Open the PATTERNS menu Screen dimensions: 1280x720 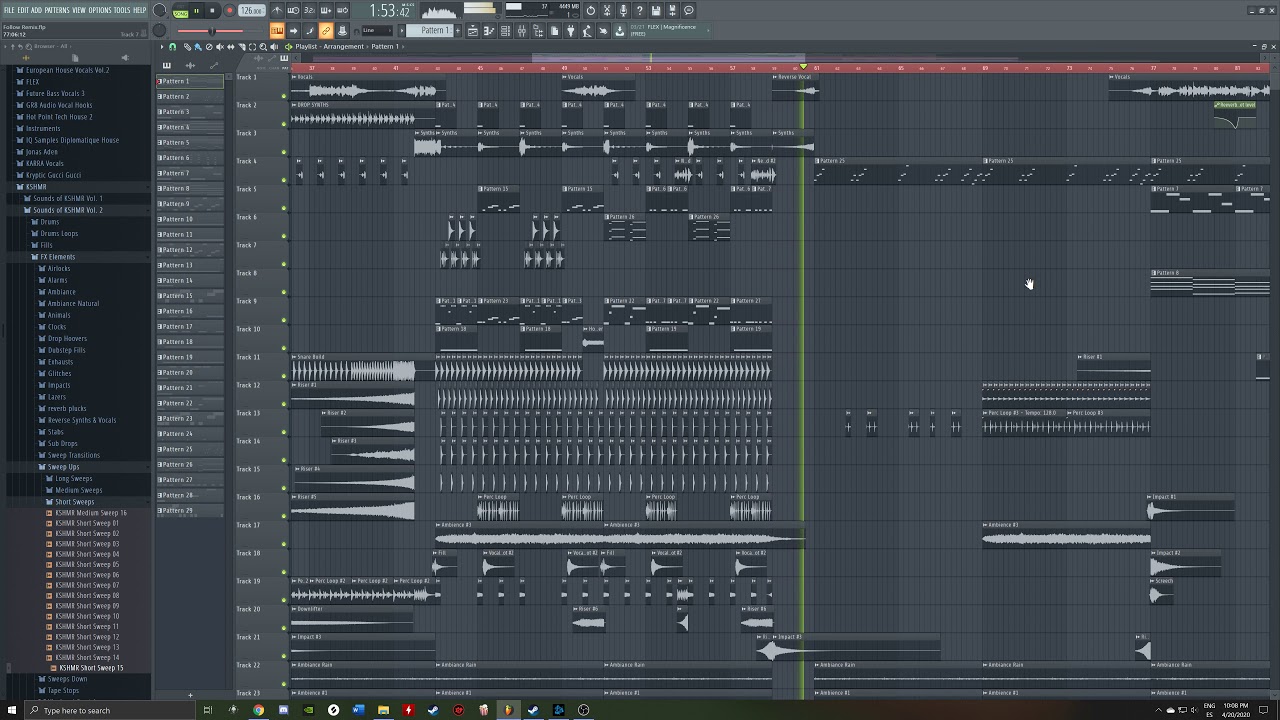click(x=56, y=10)
